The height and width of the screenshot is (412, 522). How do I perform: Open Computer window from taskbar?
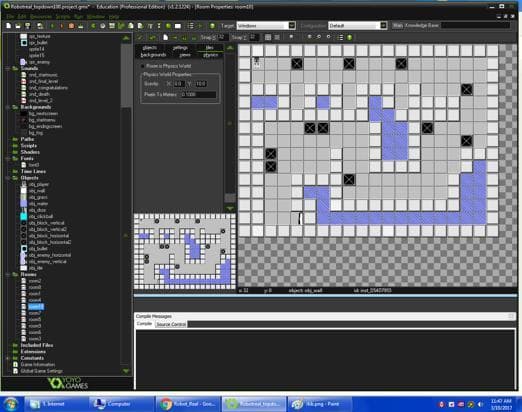[121, 404]
